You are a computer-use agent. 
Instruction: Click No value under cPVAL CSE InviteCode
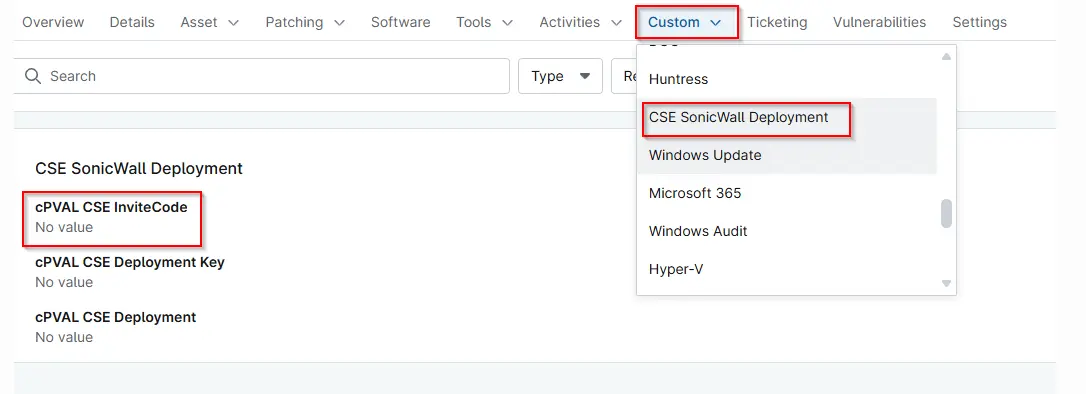click(x=64, y=227)
